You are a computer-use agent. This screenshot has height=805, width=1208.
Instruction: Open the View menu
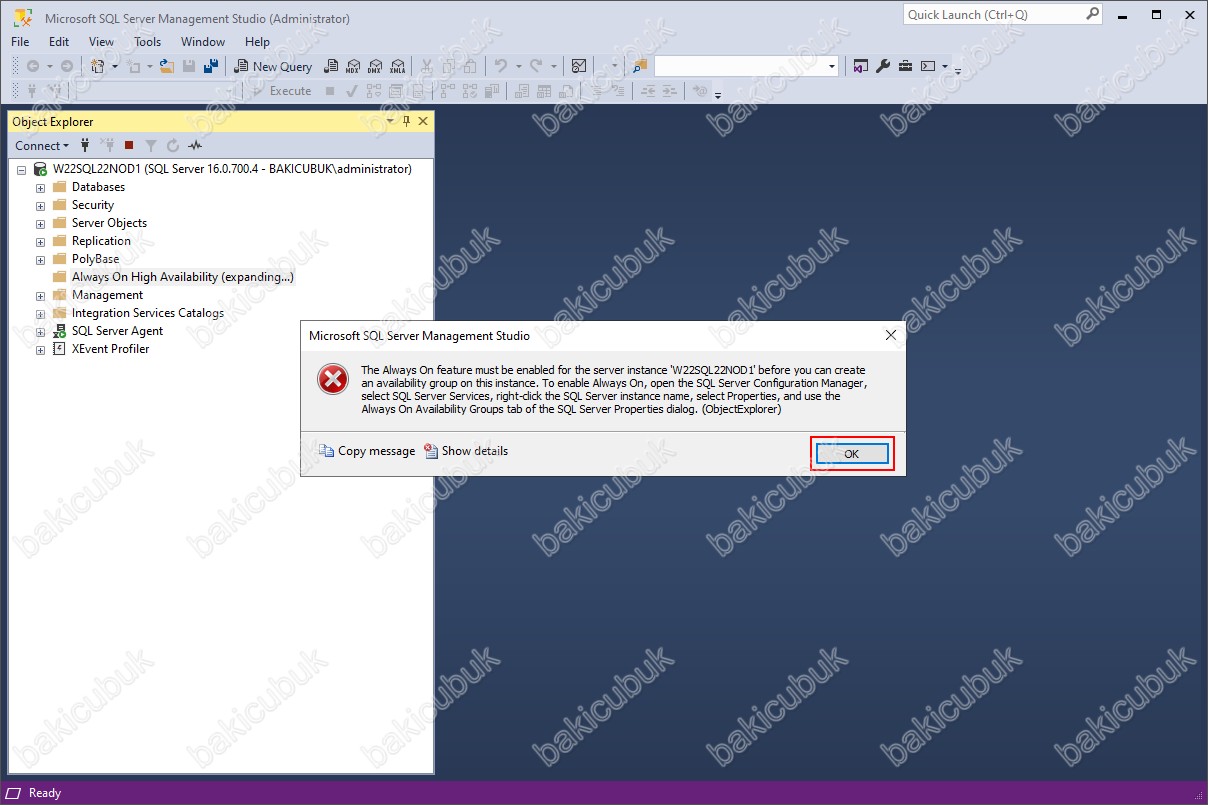click(101, 42)
